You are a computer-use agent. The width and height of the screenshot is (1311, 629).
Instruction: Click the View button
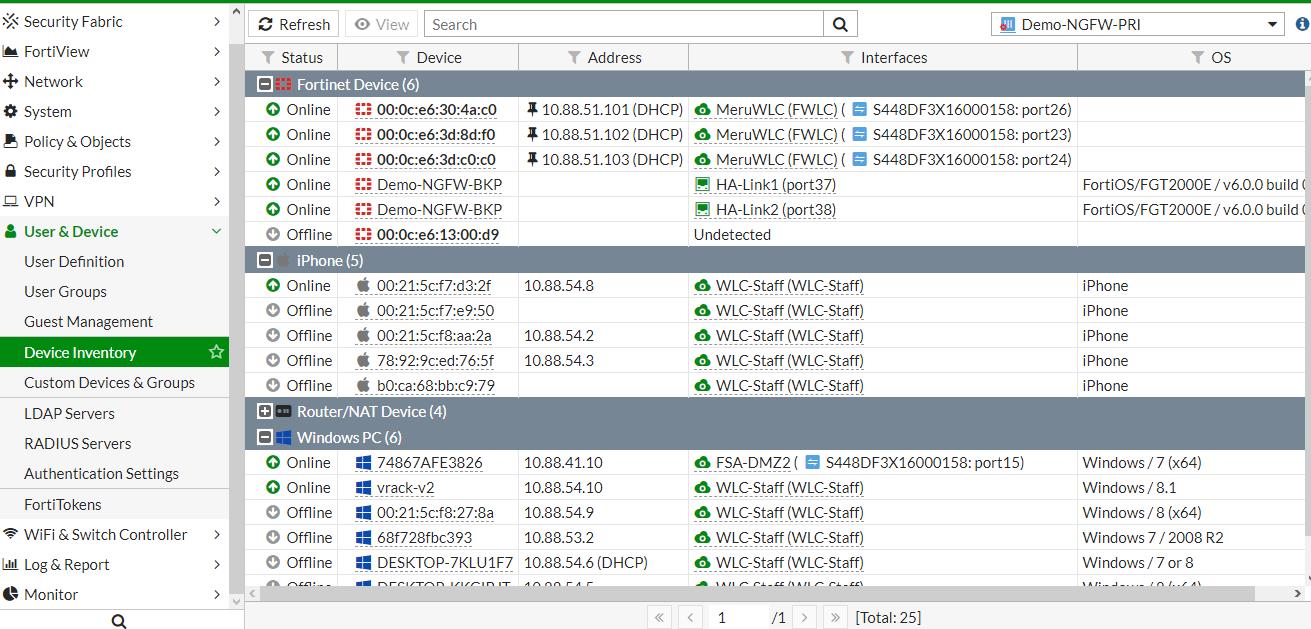click(382, 24)
